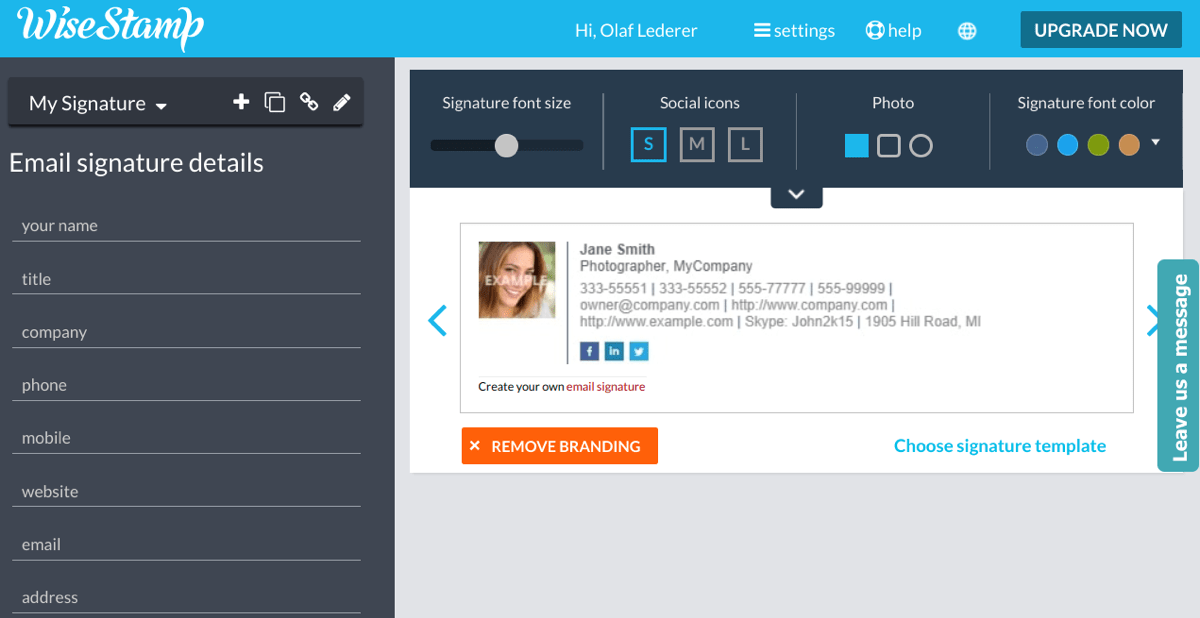
Task: Add a new signature with plus icon
Action: (241, 102)
